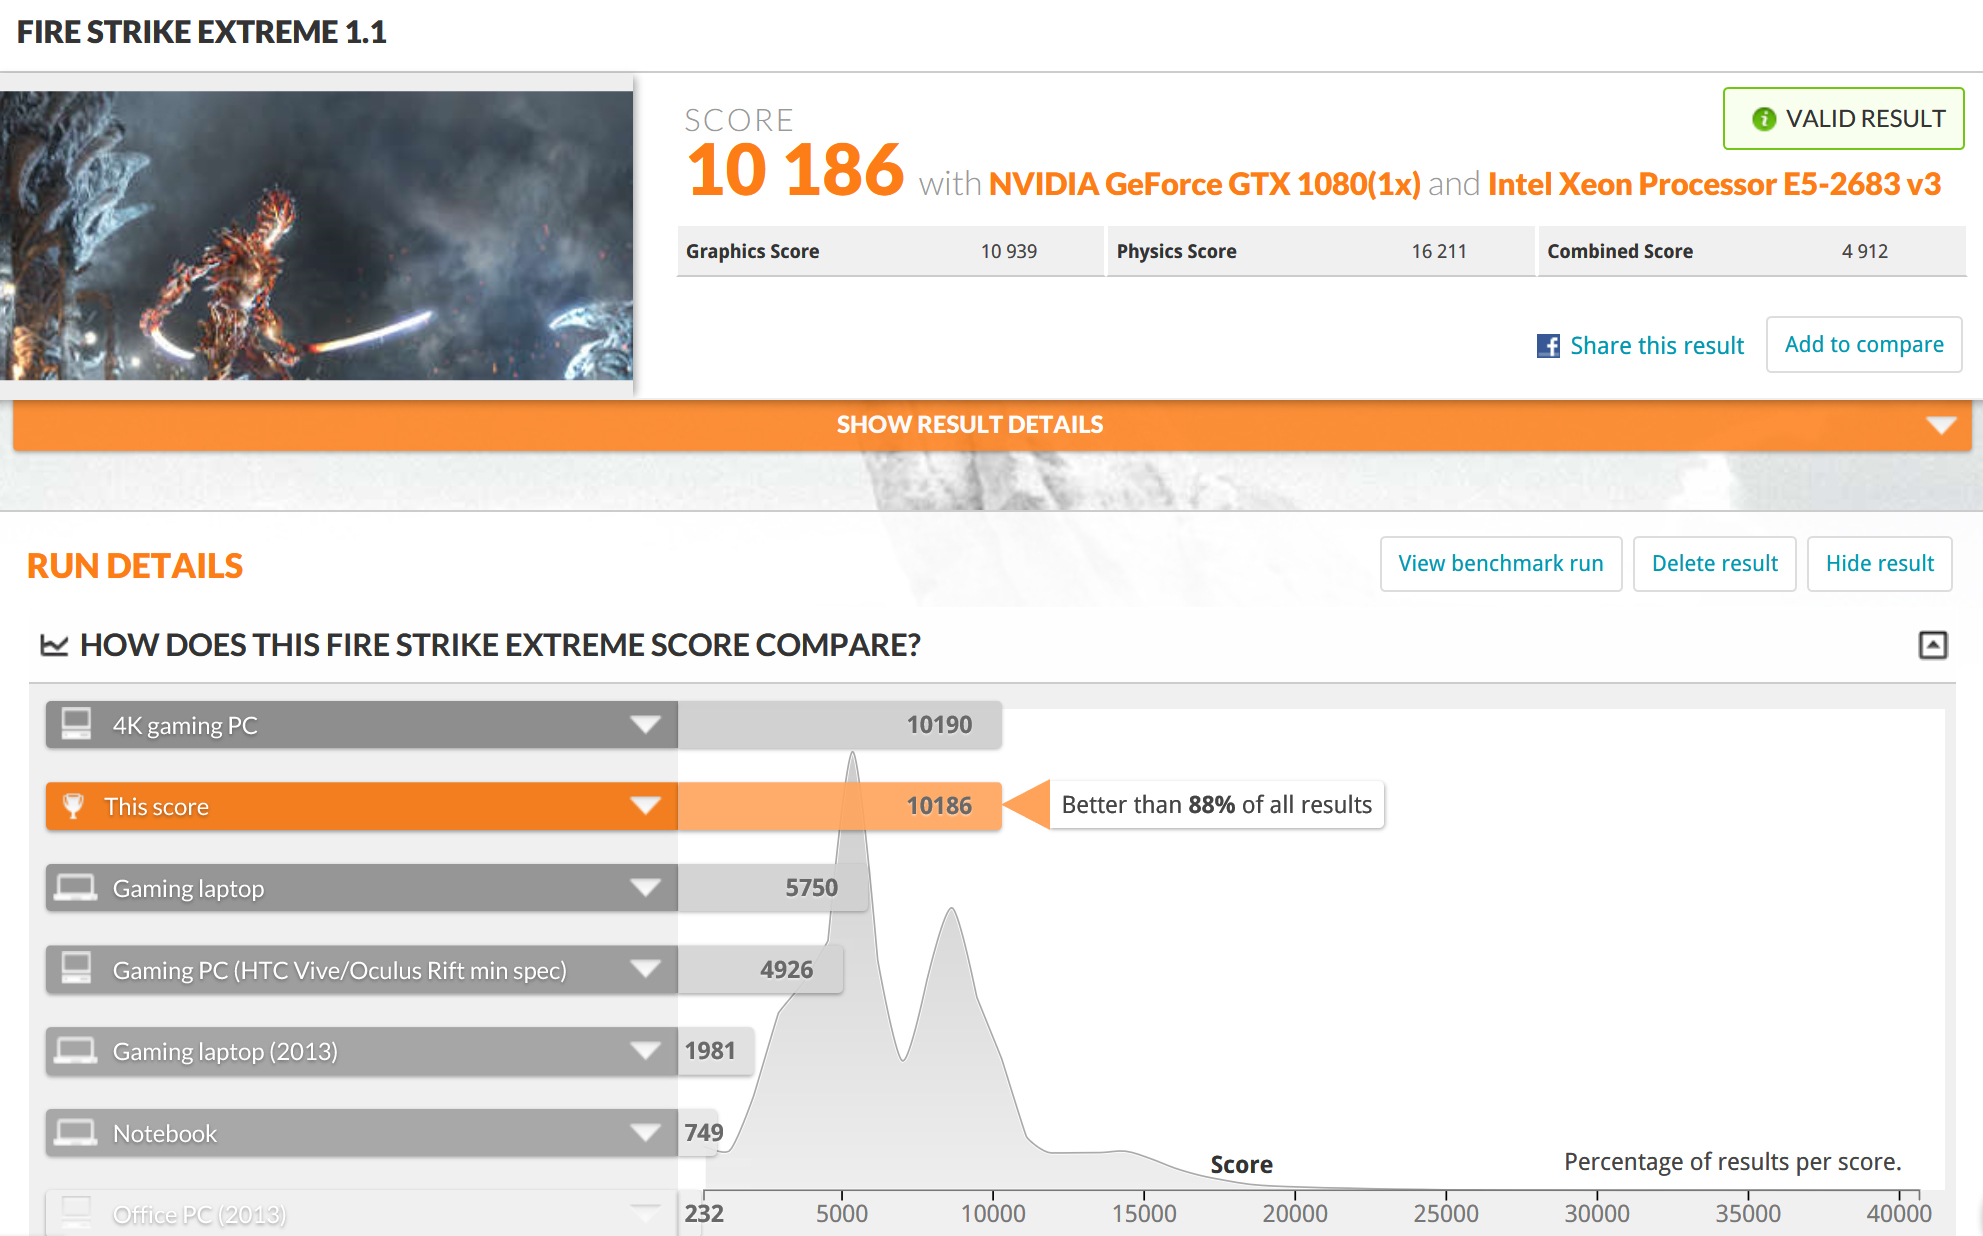The image size is (1983, 1236).
Task: Click the Facebook share icon
Action: coord(1548,346)
